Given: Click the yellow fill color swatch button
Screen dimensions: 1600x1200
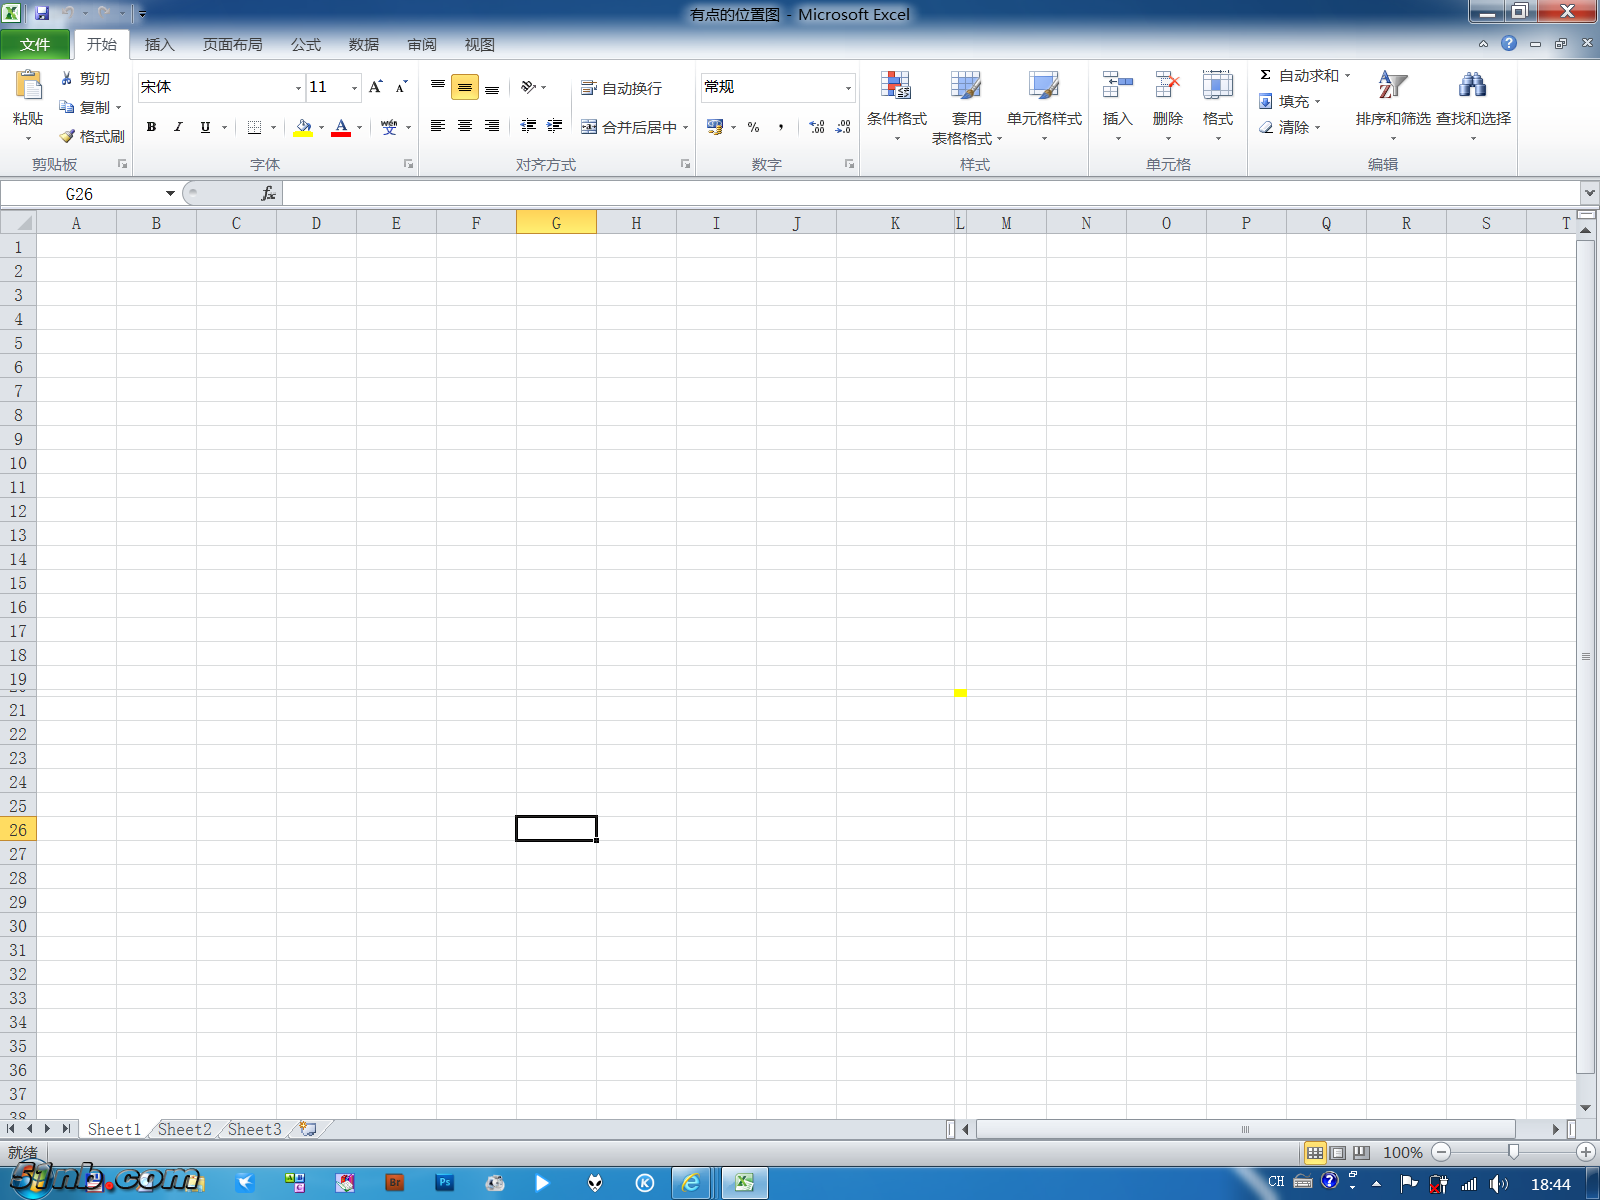Looking at the screenshot, I should click(303, 127).
